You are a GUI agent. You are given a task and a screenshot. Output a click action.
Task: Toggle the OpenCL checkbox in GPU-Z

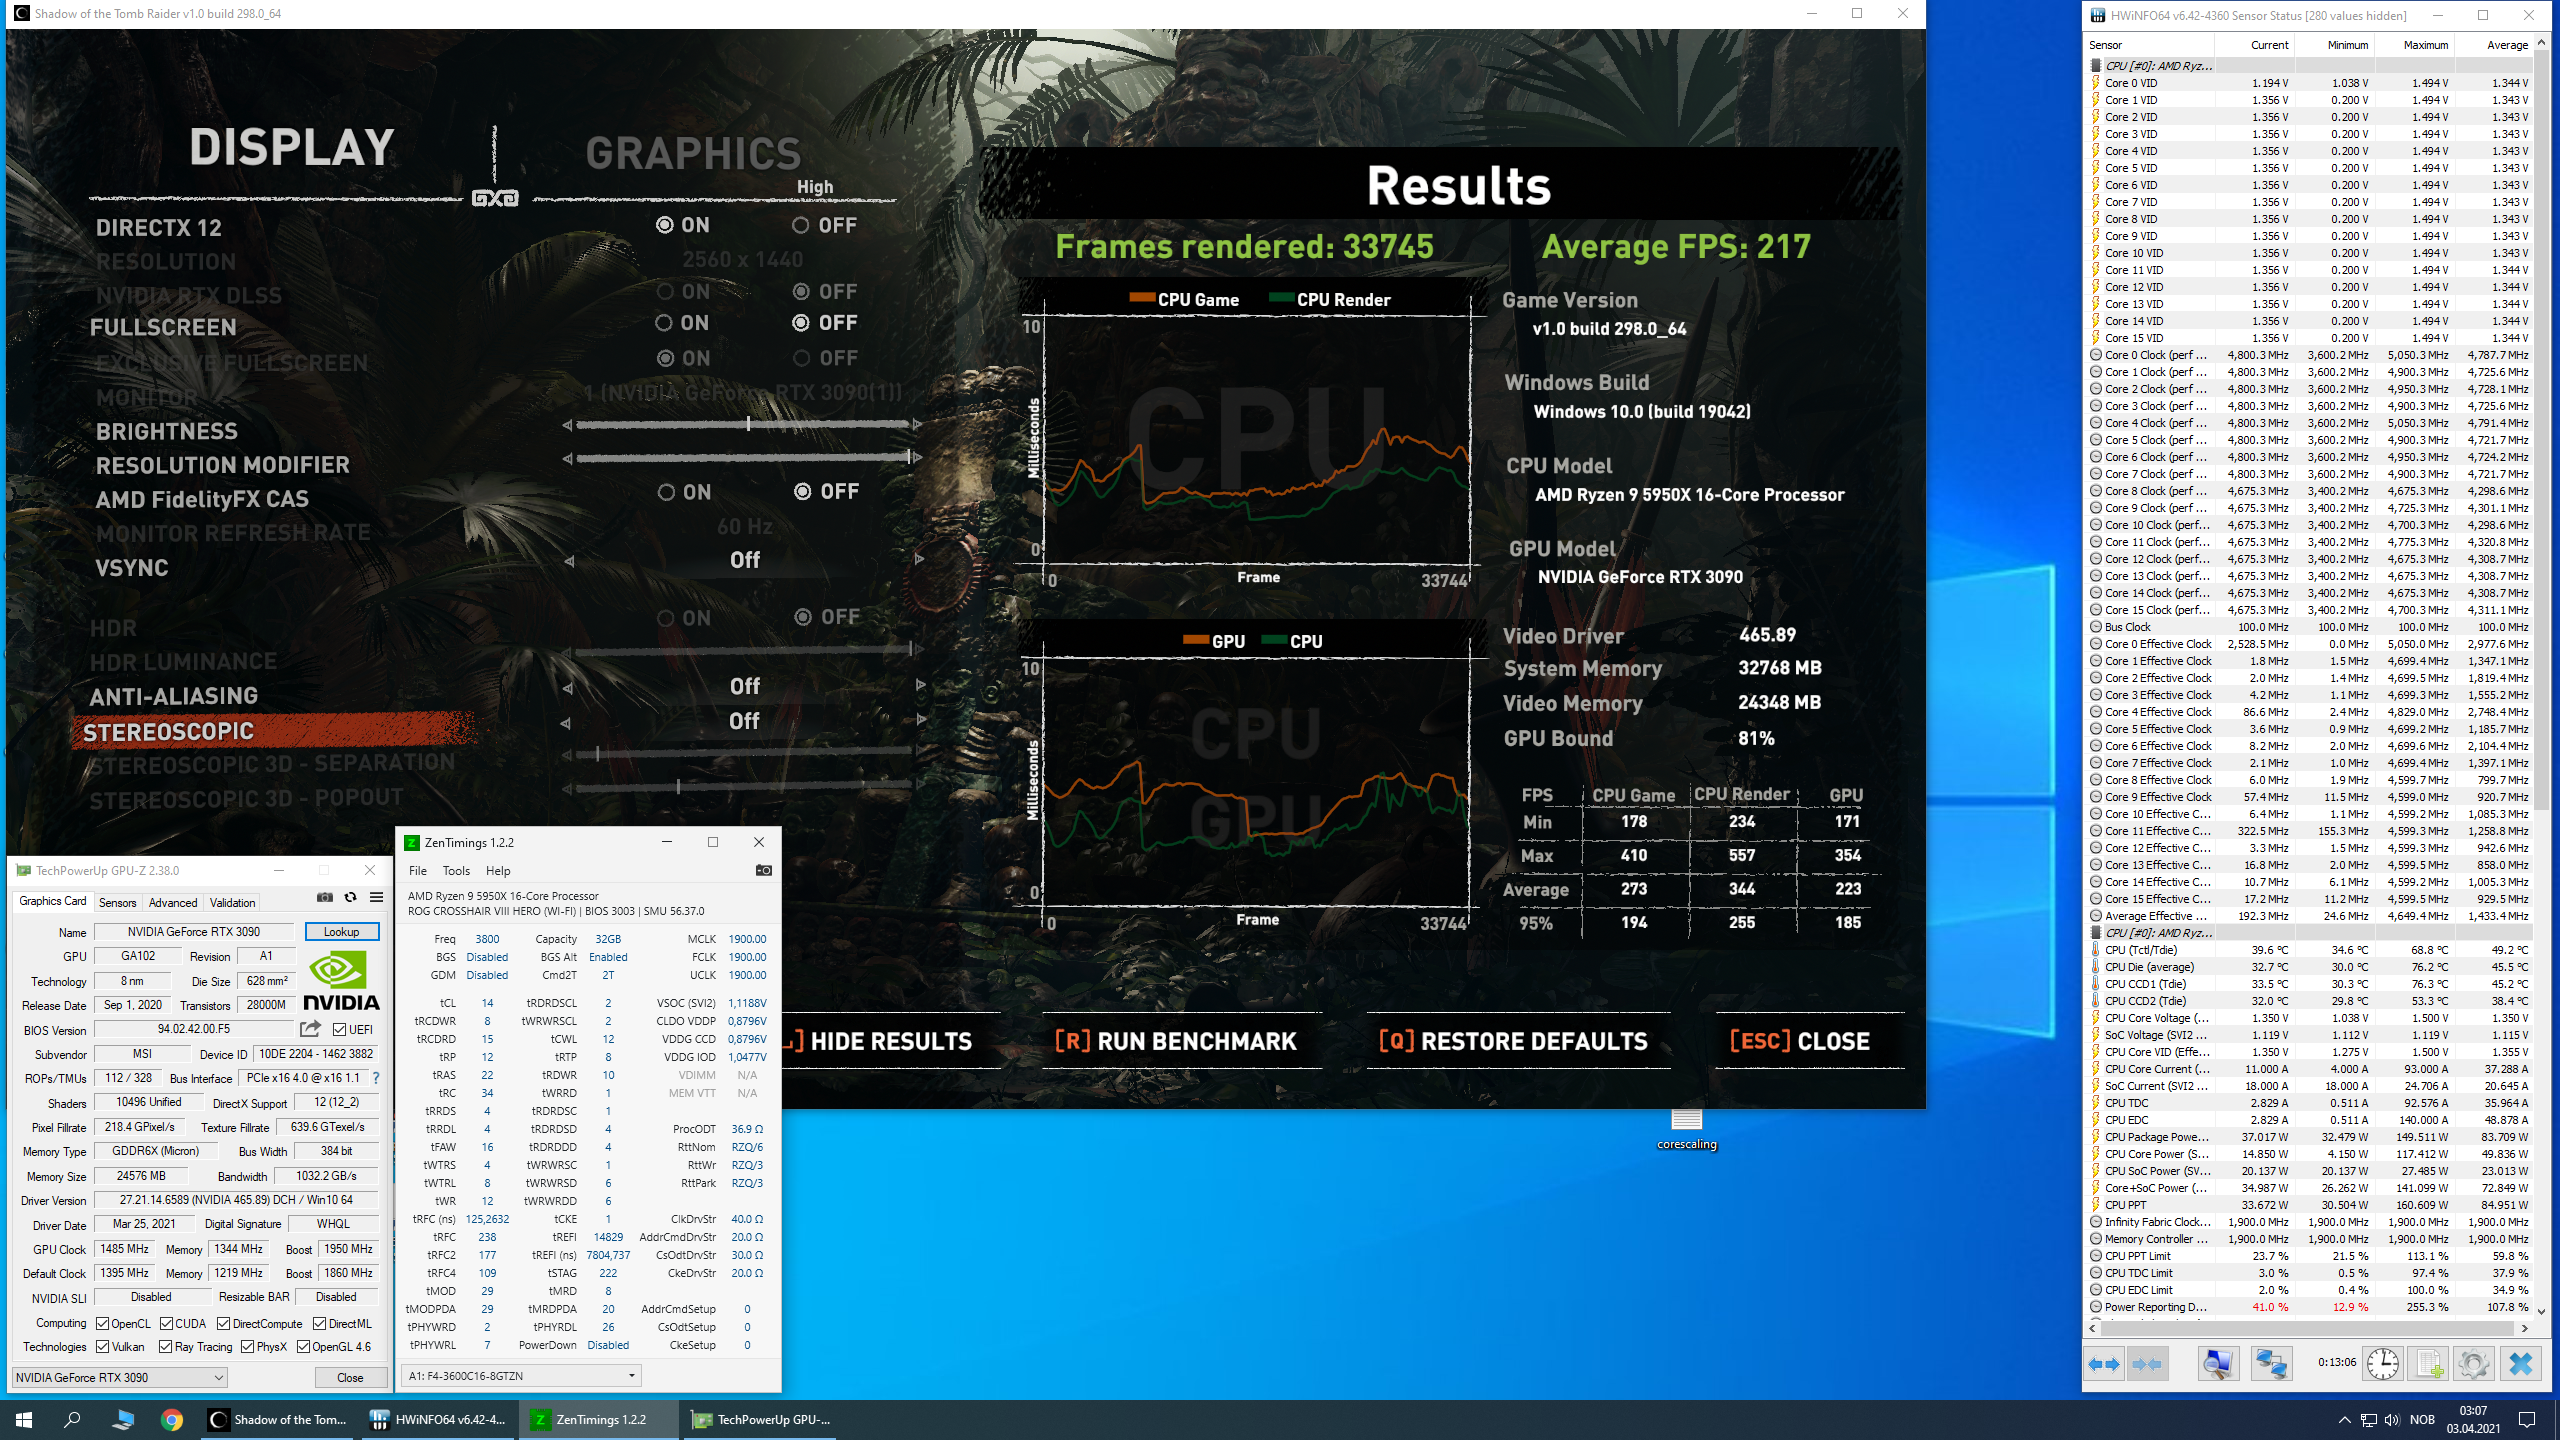click(x=102, y=1323)
